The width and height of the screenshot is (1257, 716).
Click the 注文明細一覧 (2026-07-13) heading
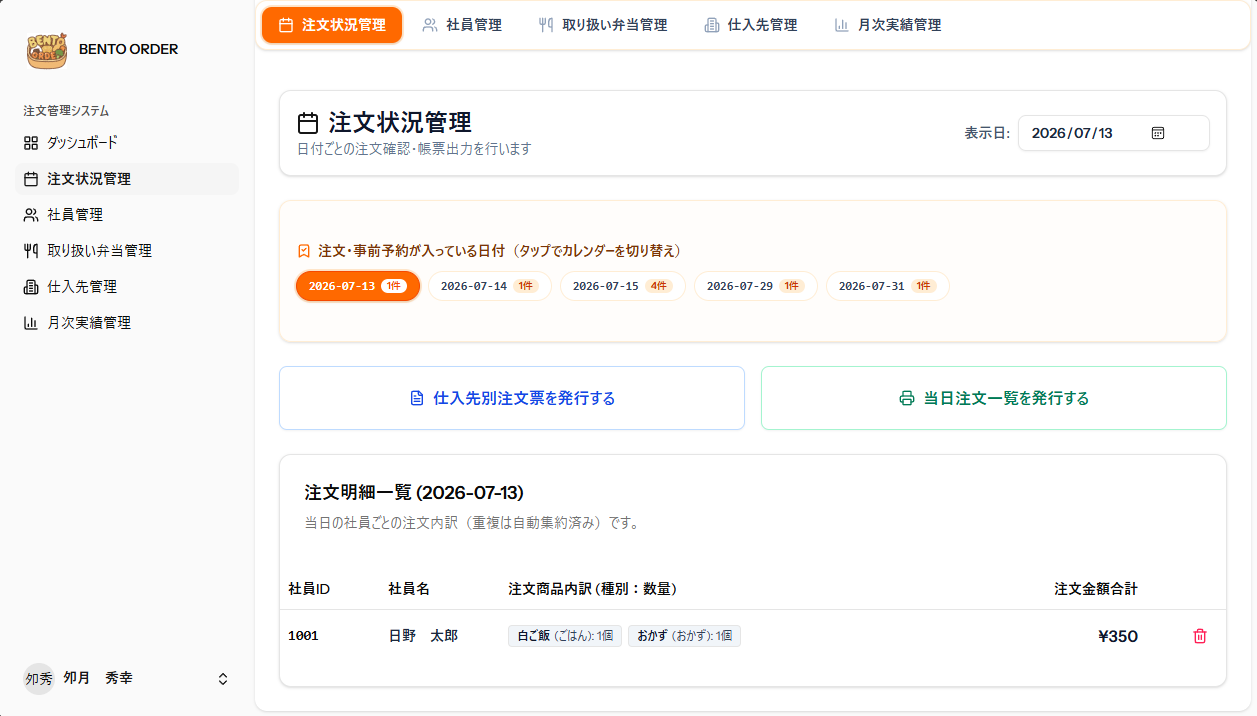tap(414, 493)
